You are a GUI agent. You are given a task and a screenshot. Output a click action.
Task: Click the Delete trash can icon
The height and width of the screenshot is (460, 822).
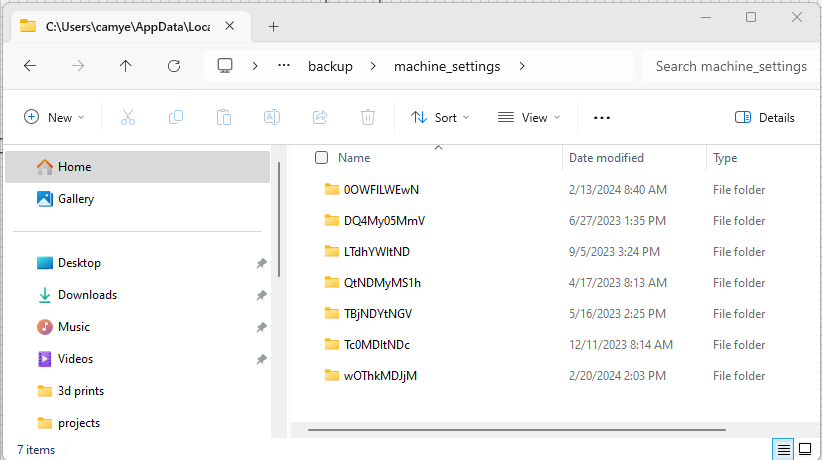point(368,117)
